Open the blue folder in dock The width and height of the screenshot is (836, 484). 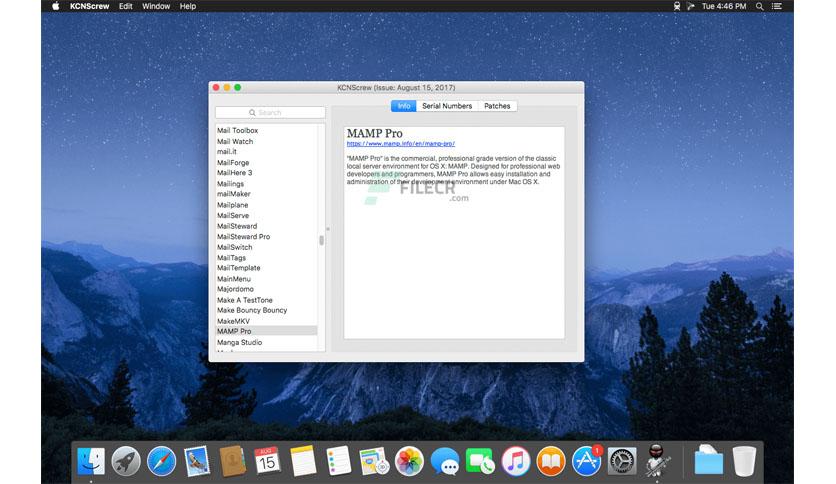709,460
